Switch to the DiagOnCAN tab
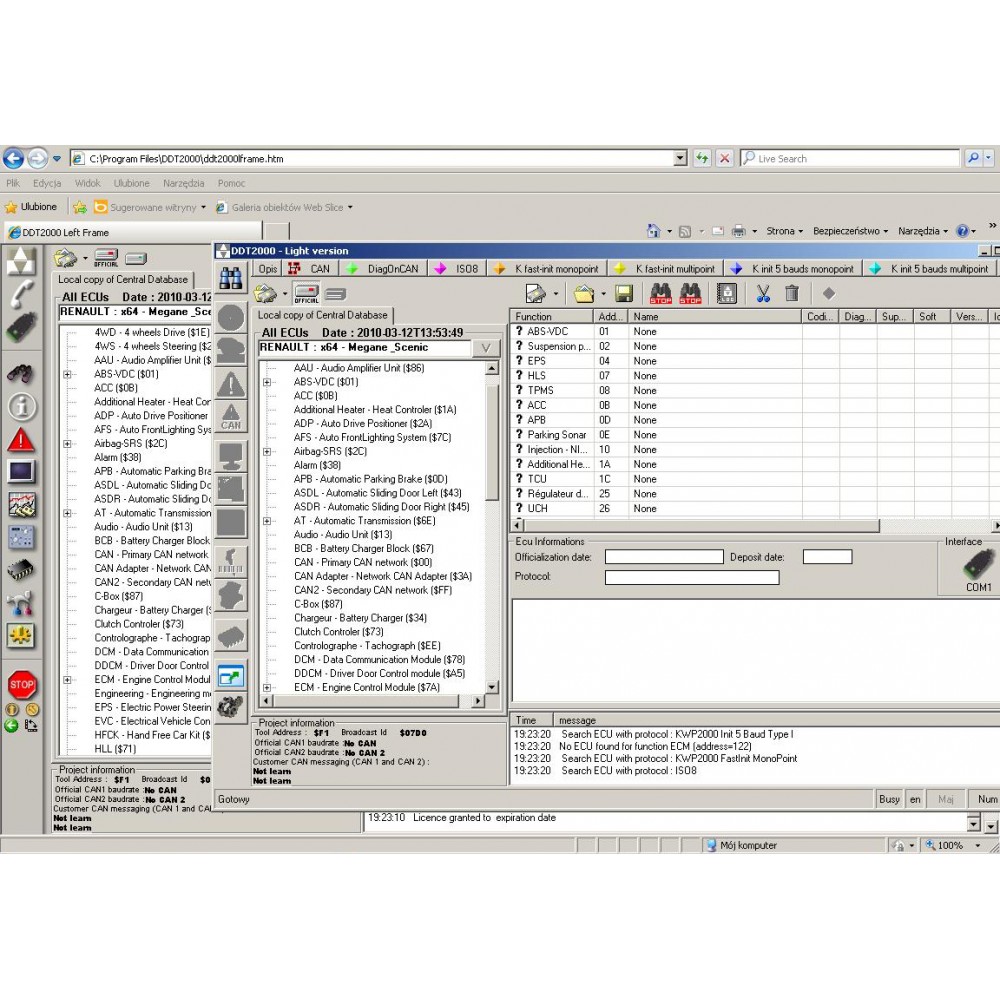The width and height of the screenshot is (1000, 1000). (391, 268)
